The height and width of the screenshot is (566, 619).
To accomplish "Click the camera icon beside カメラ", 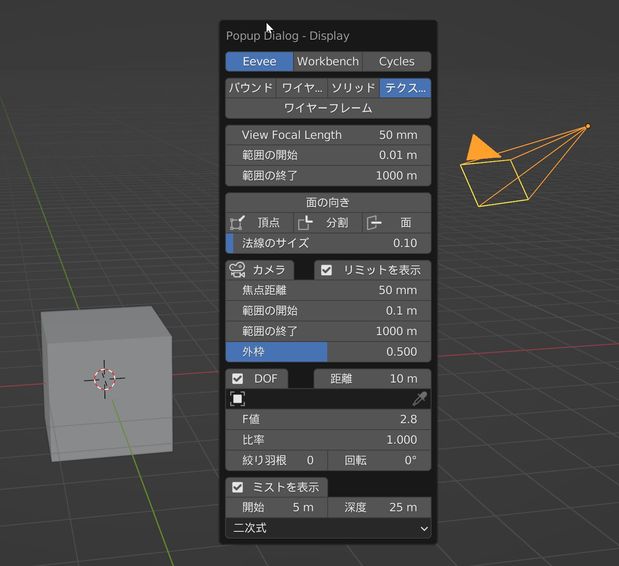I will coord(237,270).
